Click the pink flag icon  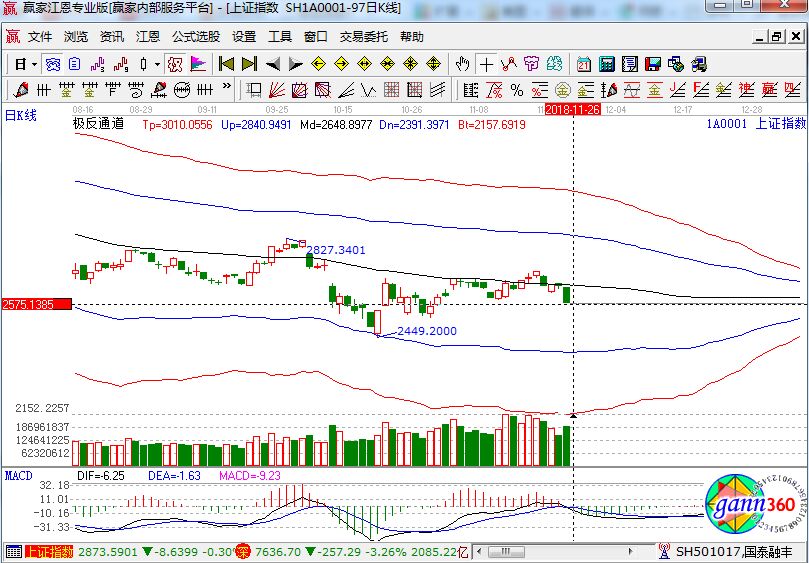198,64
